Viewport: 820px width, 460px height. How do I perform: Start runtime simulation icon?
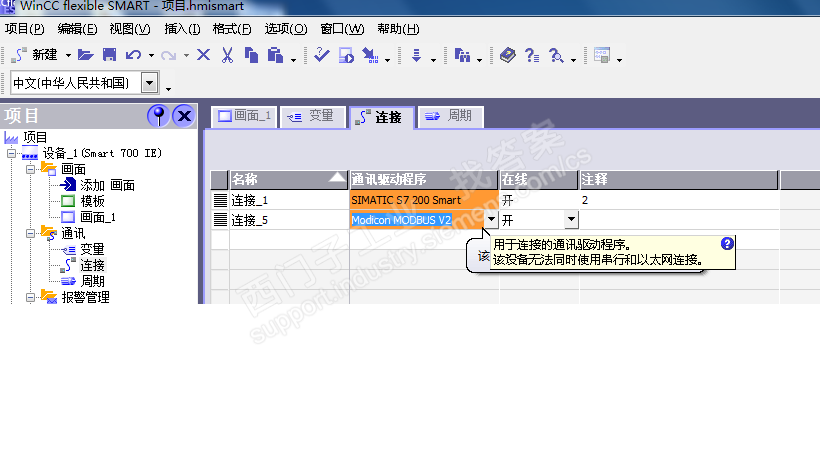[346, 55]
